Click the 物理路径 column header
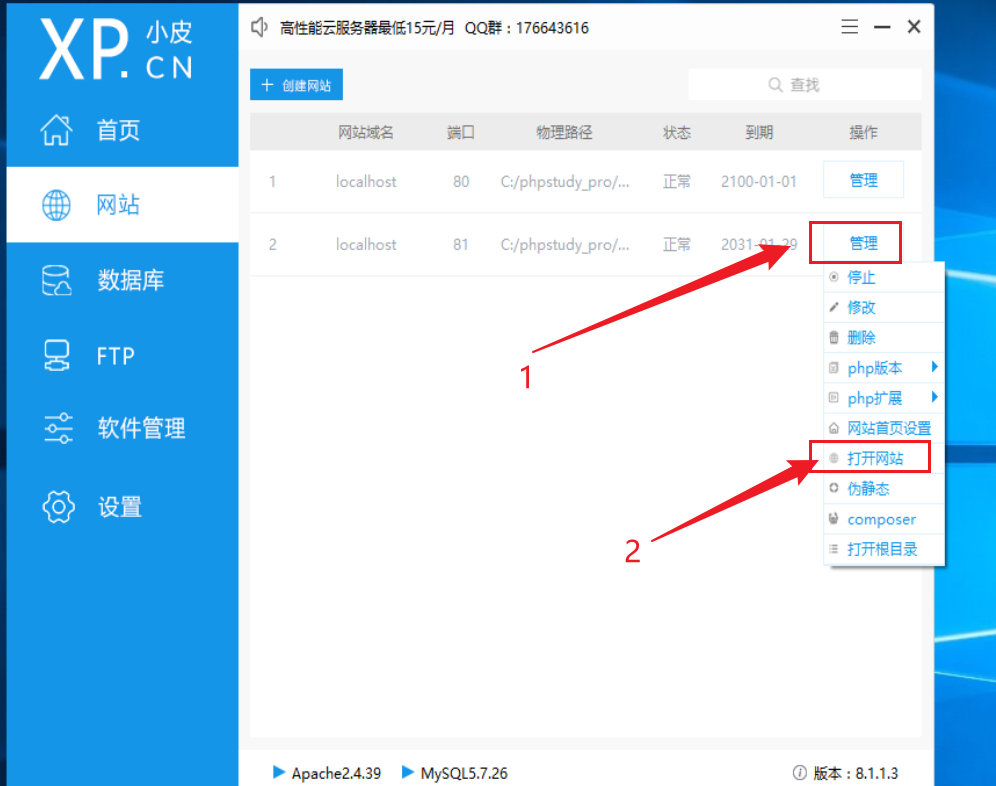This screenshot has width=996, height=786. pos(564,132)
